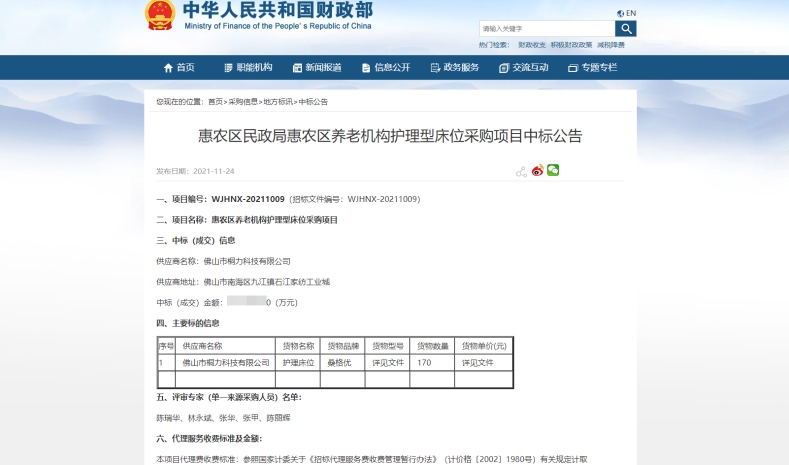Viewport: 789px width, 465px height.
Task: Open the 职能机构 menu
Action: coord(247,68)
